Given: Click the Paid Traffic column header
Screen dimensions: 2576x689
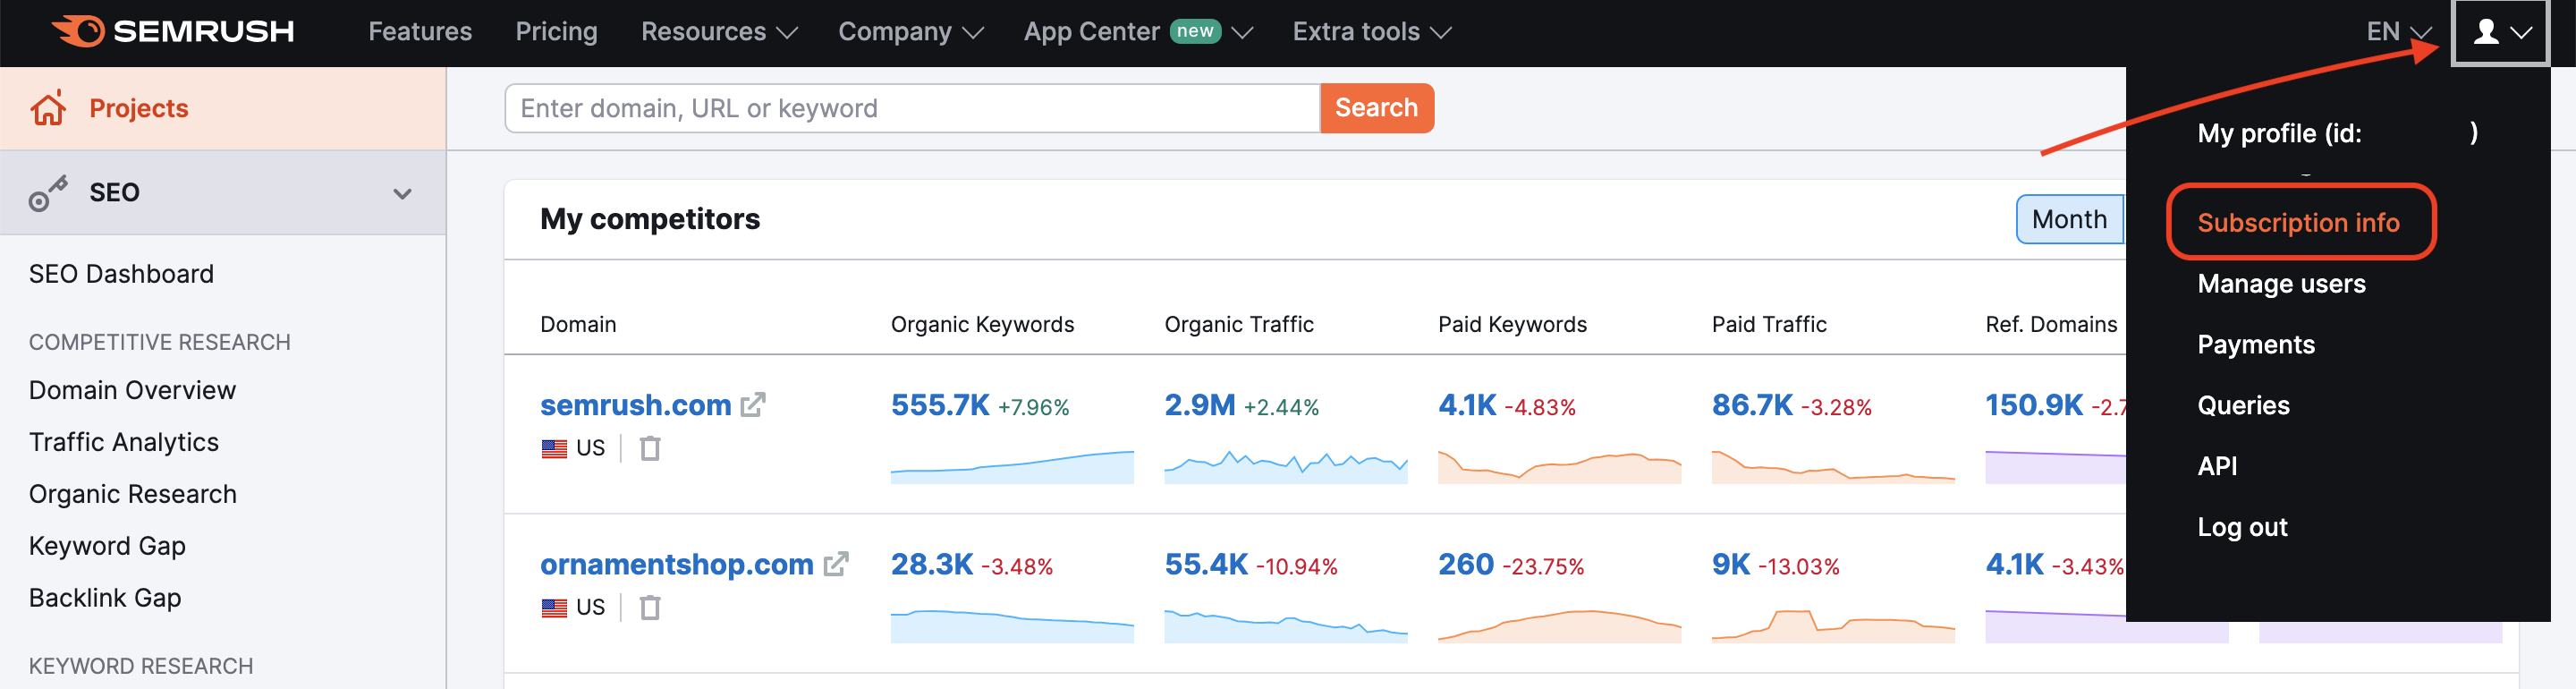Looking at the screenshot, I should [1769, 324].
